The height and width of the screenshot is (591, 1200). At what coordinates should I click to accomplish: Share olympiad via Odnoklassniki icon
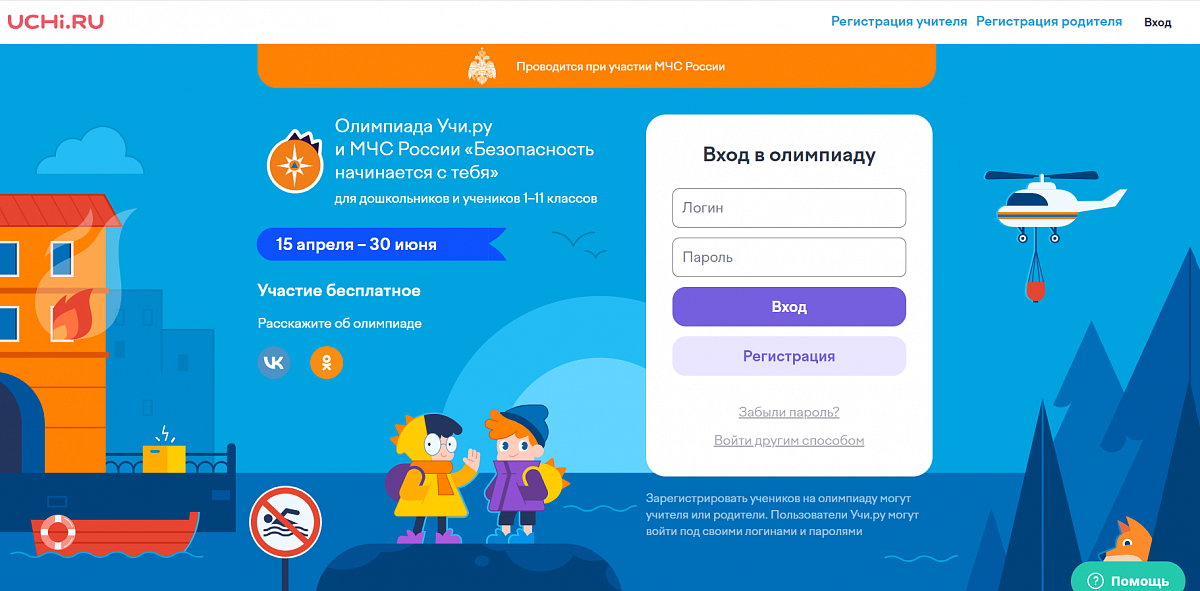326,362
